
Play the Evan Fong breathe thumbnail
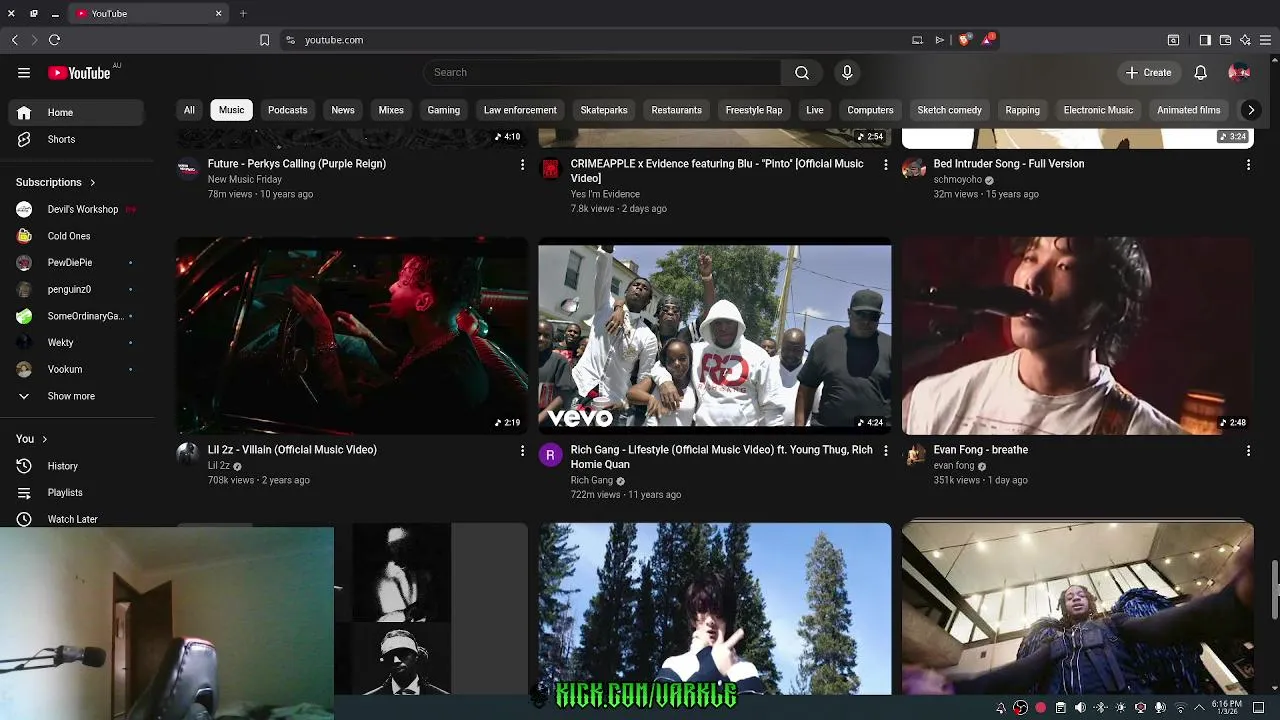[1078, 336]
